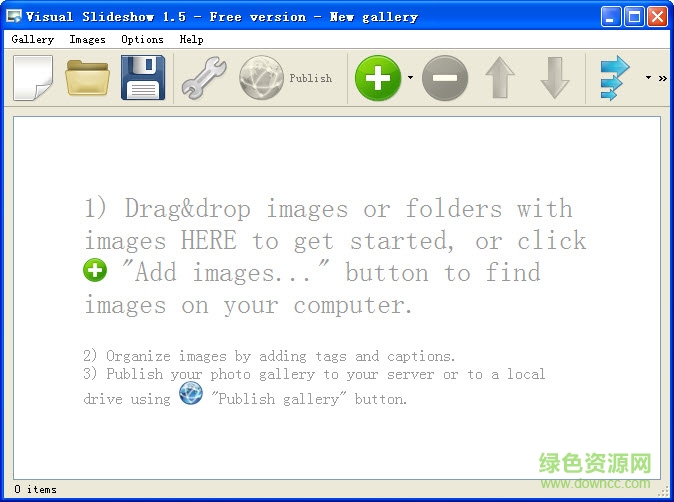The image size is (674, 502).
Task: Open the Images menu
Action: coord(87,39)
